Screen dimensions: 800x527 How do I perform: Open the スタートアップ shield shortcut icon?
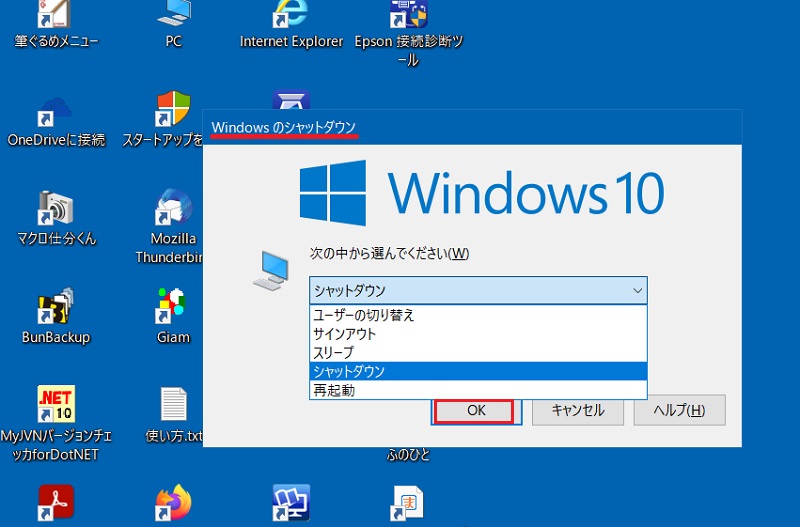[172, 109]
